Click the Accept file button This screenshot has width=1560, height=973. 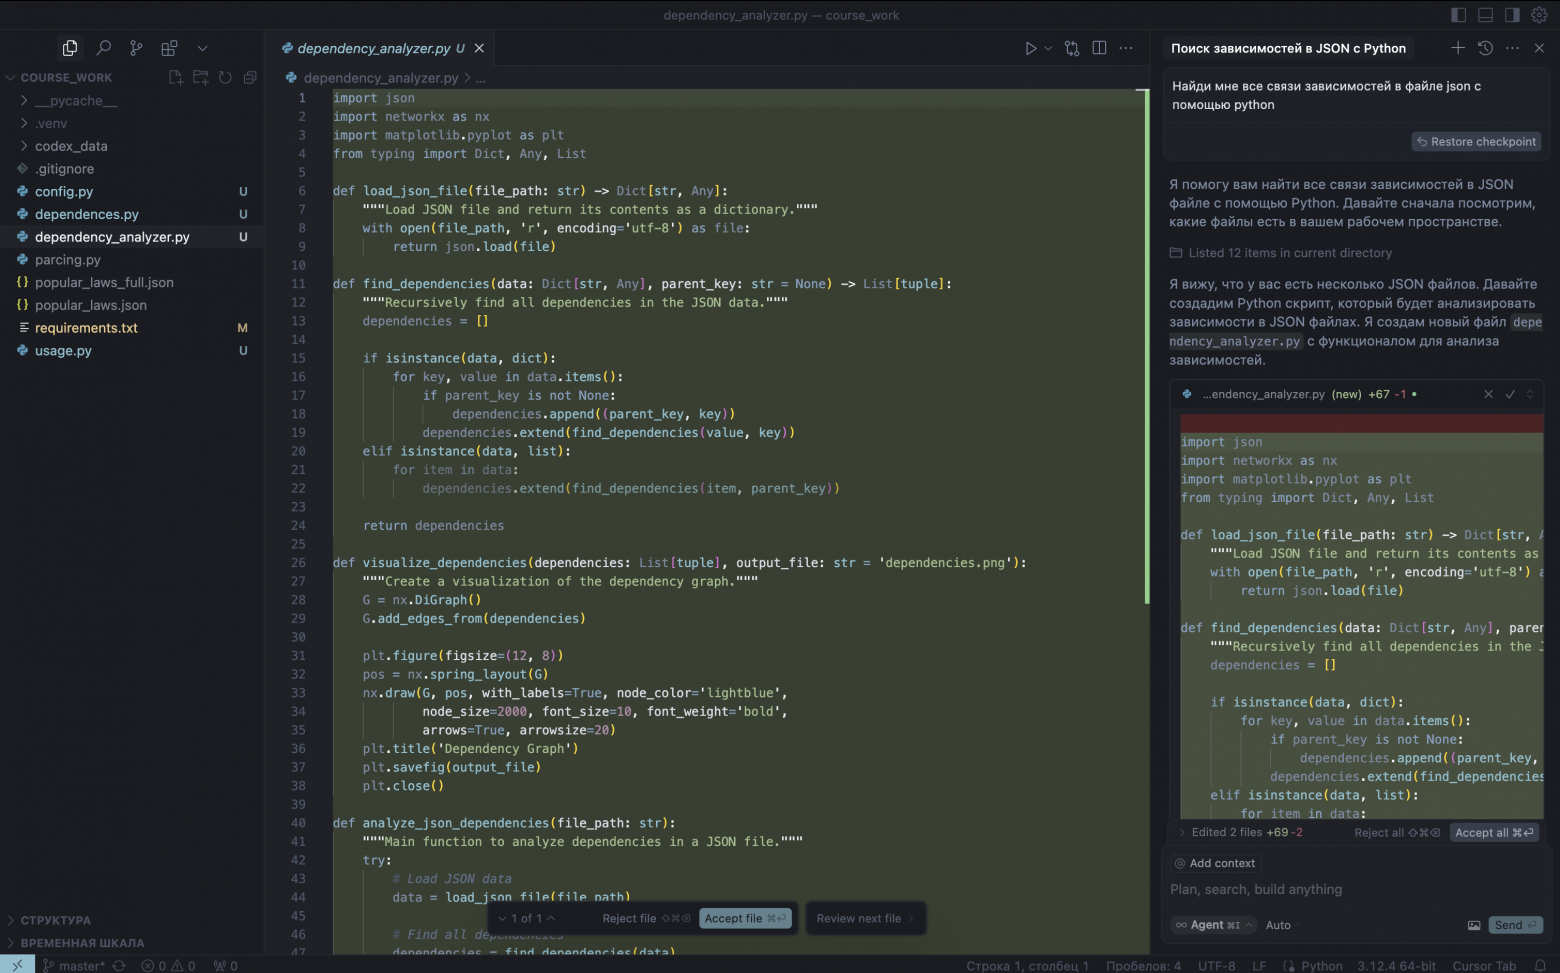pyautogui.click(x=744, y=918)
